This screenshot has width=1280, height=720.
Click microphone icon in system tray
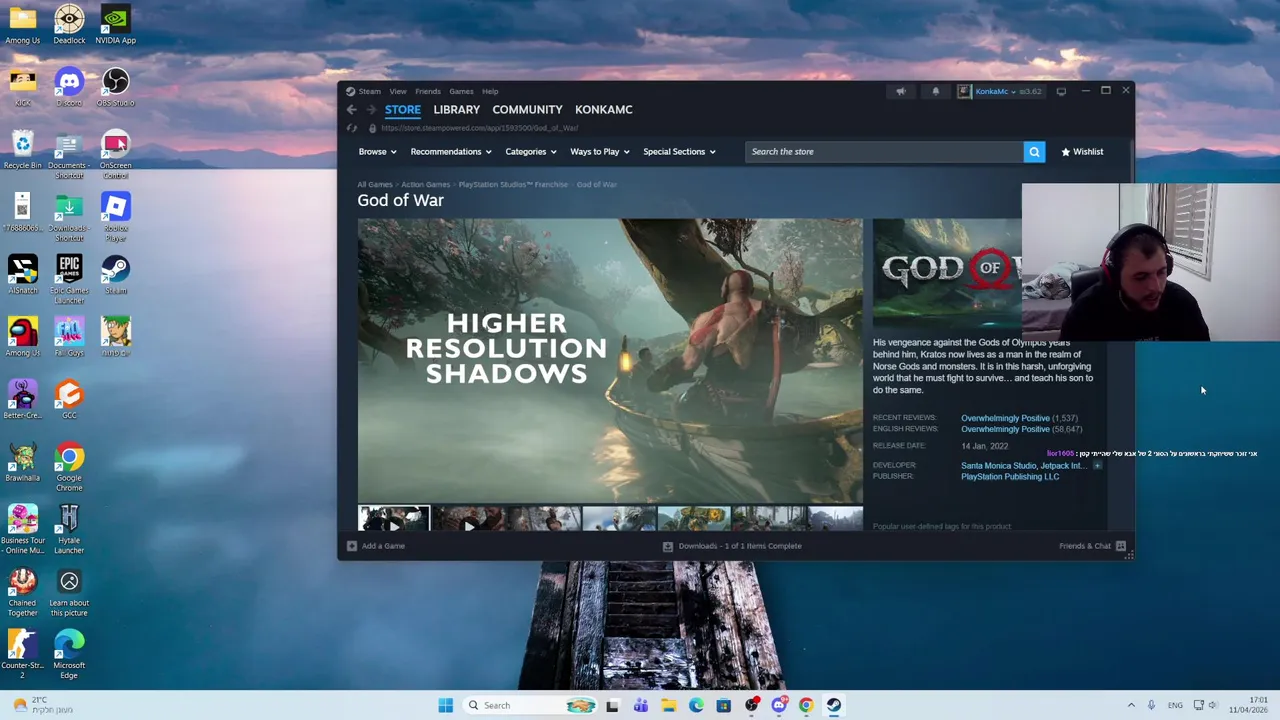point(1151,705)
